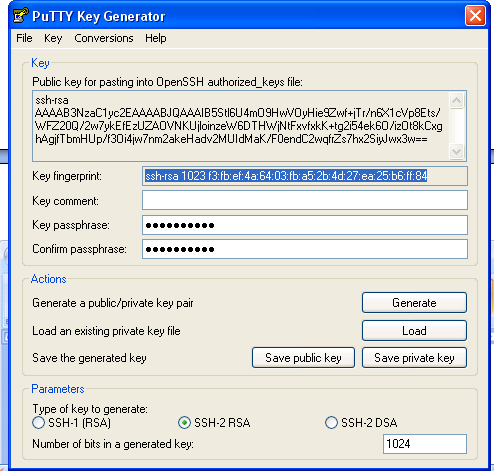
Task: Click the number of bits field showing 1024
Action: point(425,444)
